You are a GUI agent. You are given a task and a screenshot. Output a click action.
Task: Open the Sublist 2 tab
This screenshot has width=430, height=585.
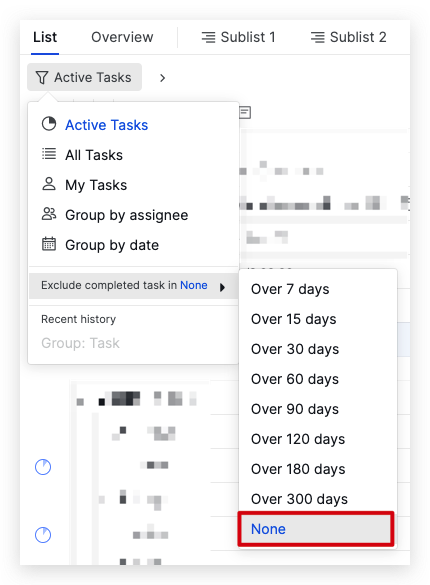(x=349, y=37)
